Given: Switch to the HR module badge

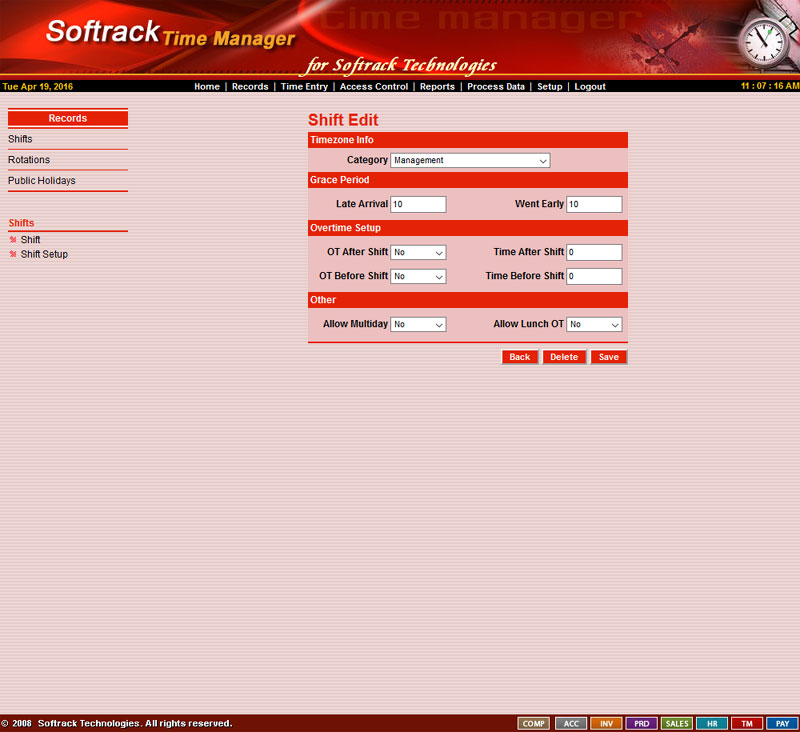Looking at the screenshot, I should tap(712, 723).
